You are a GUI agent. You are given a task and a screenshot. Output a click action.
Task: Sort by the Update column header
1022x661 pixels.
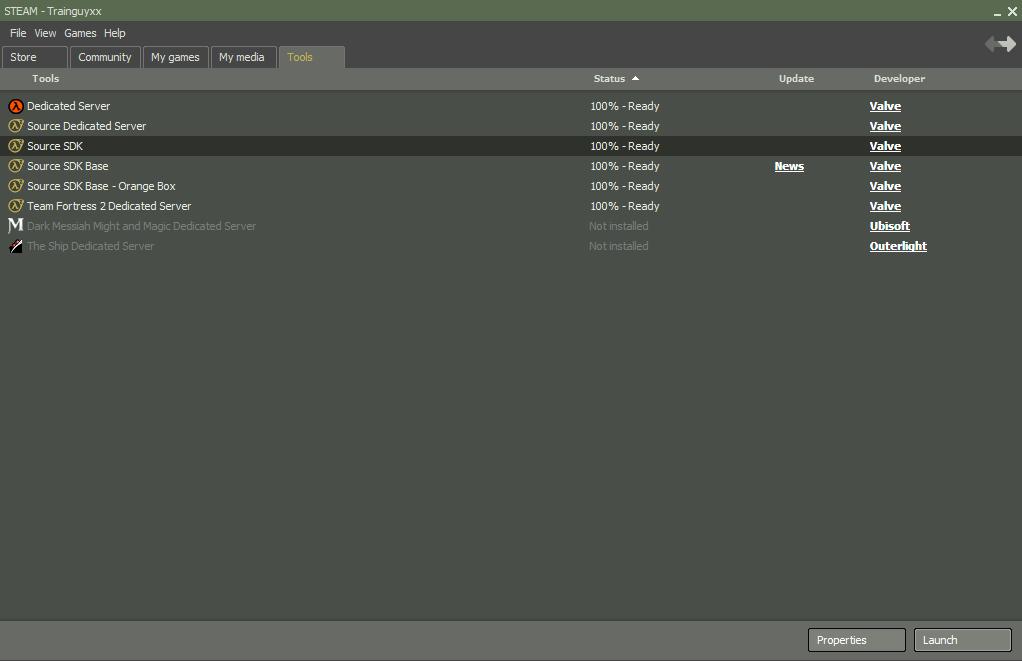[796, 78]
